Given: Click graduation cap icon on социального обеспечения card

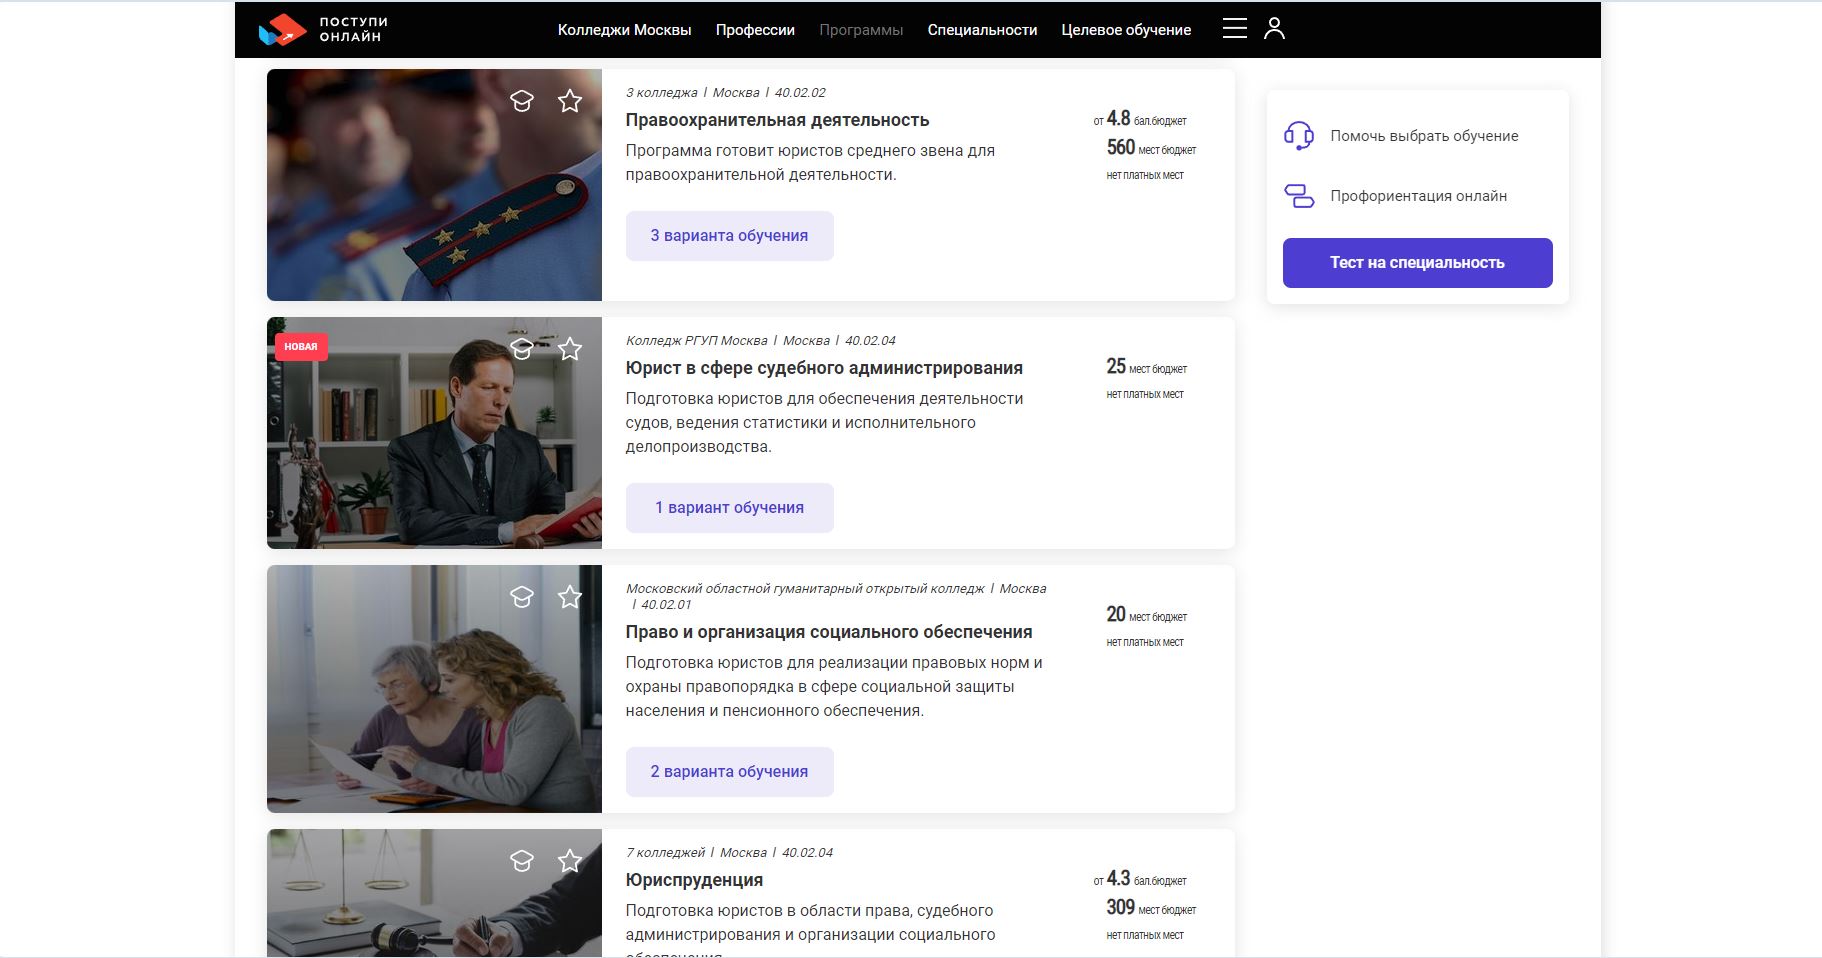Looking at the screenshot, I should click(522, 597).
